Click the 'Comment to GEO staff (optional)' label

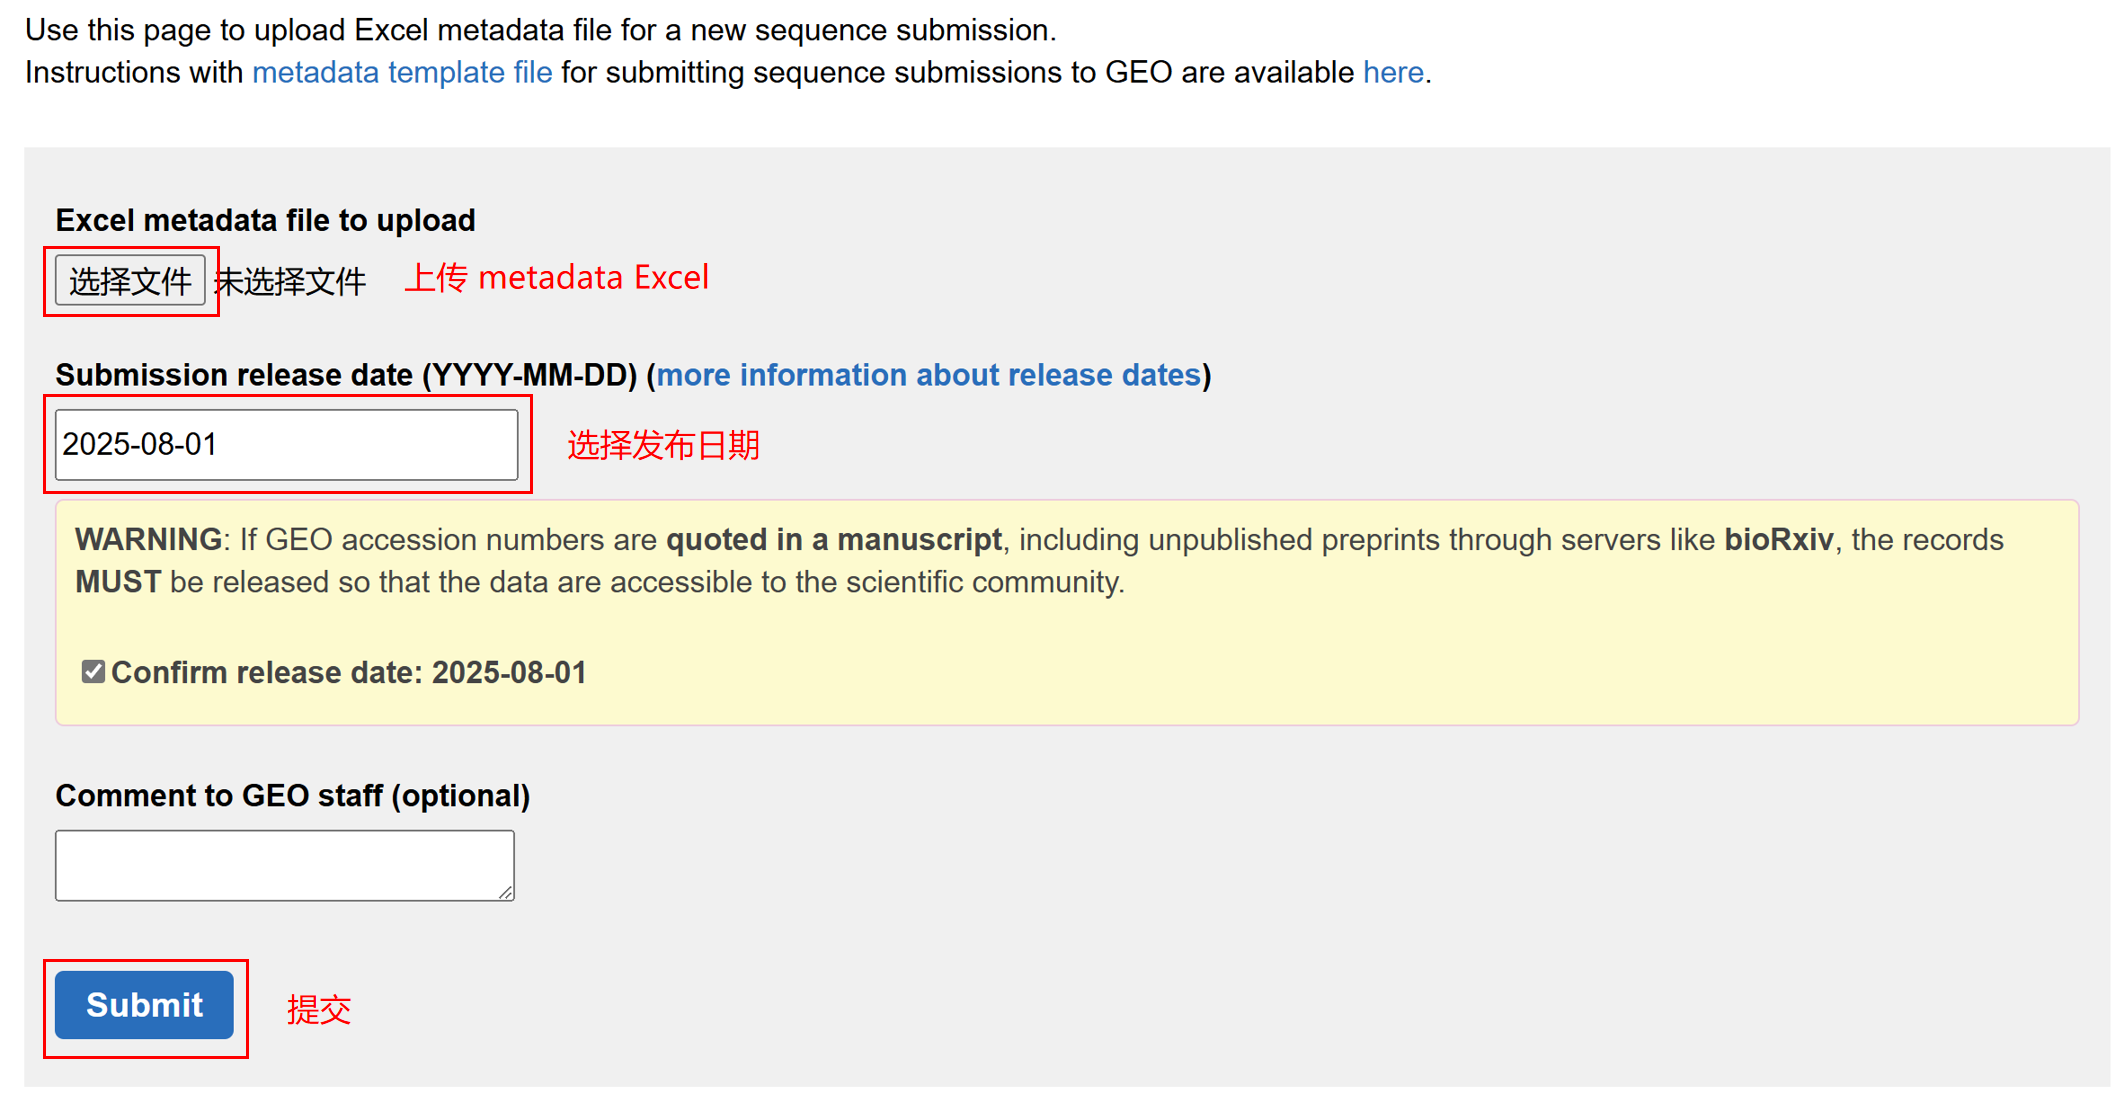tap(292, 796)
